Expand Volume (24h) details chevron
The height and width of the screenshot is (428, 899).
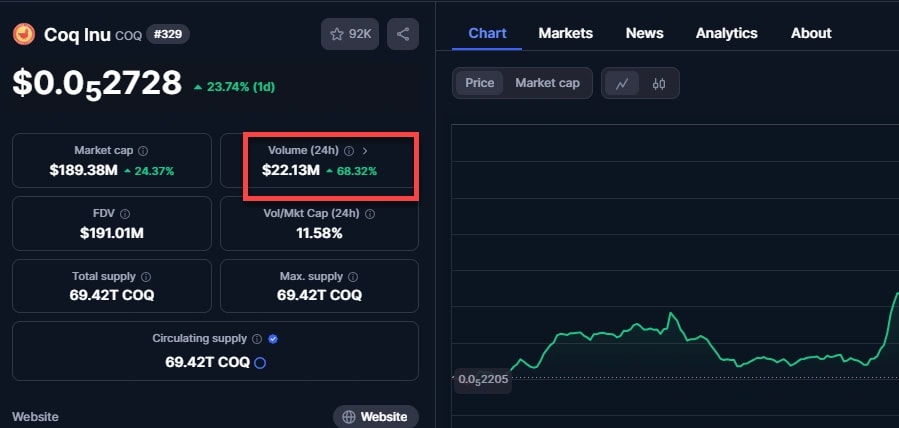(x=365, y=151)
